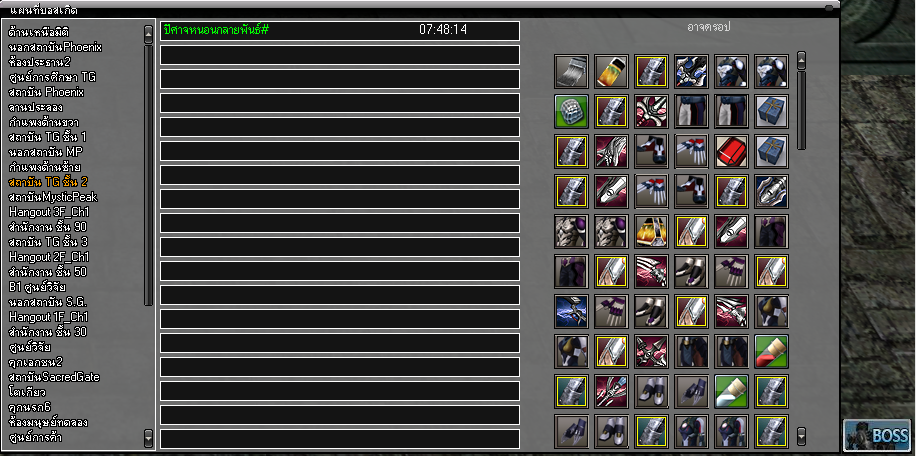Image resolution: width=916 pixels, height=456 pixels.
Task: Click the drop items scrollbar thumb
Action: [x=802, y=110]
